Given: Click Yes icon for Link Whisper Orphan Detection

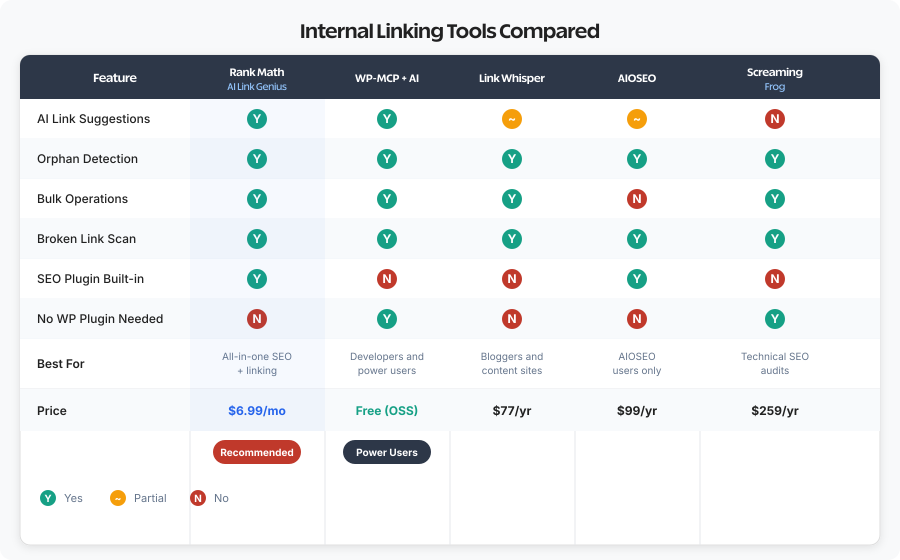Looking at the screenshot, I should click(512, 159).
